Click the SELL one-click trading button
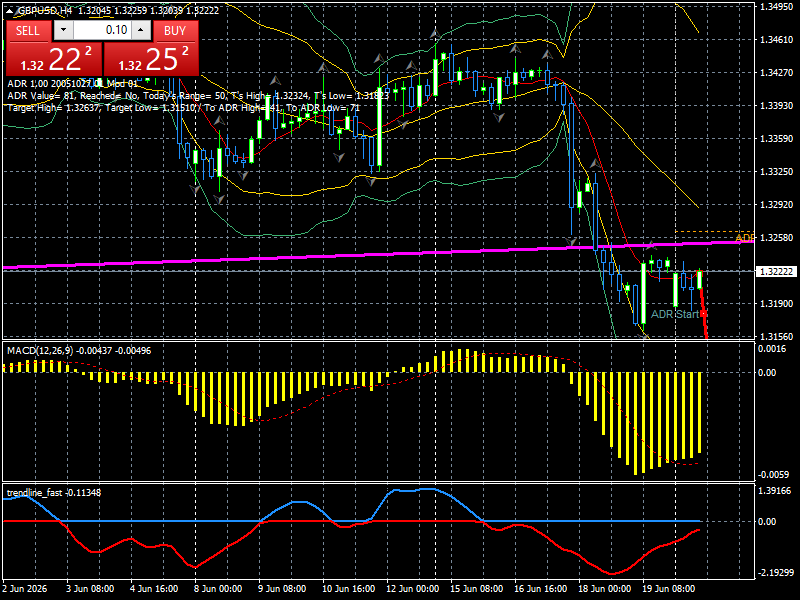 (29, 31)
